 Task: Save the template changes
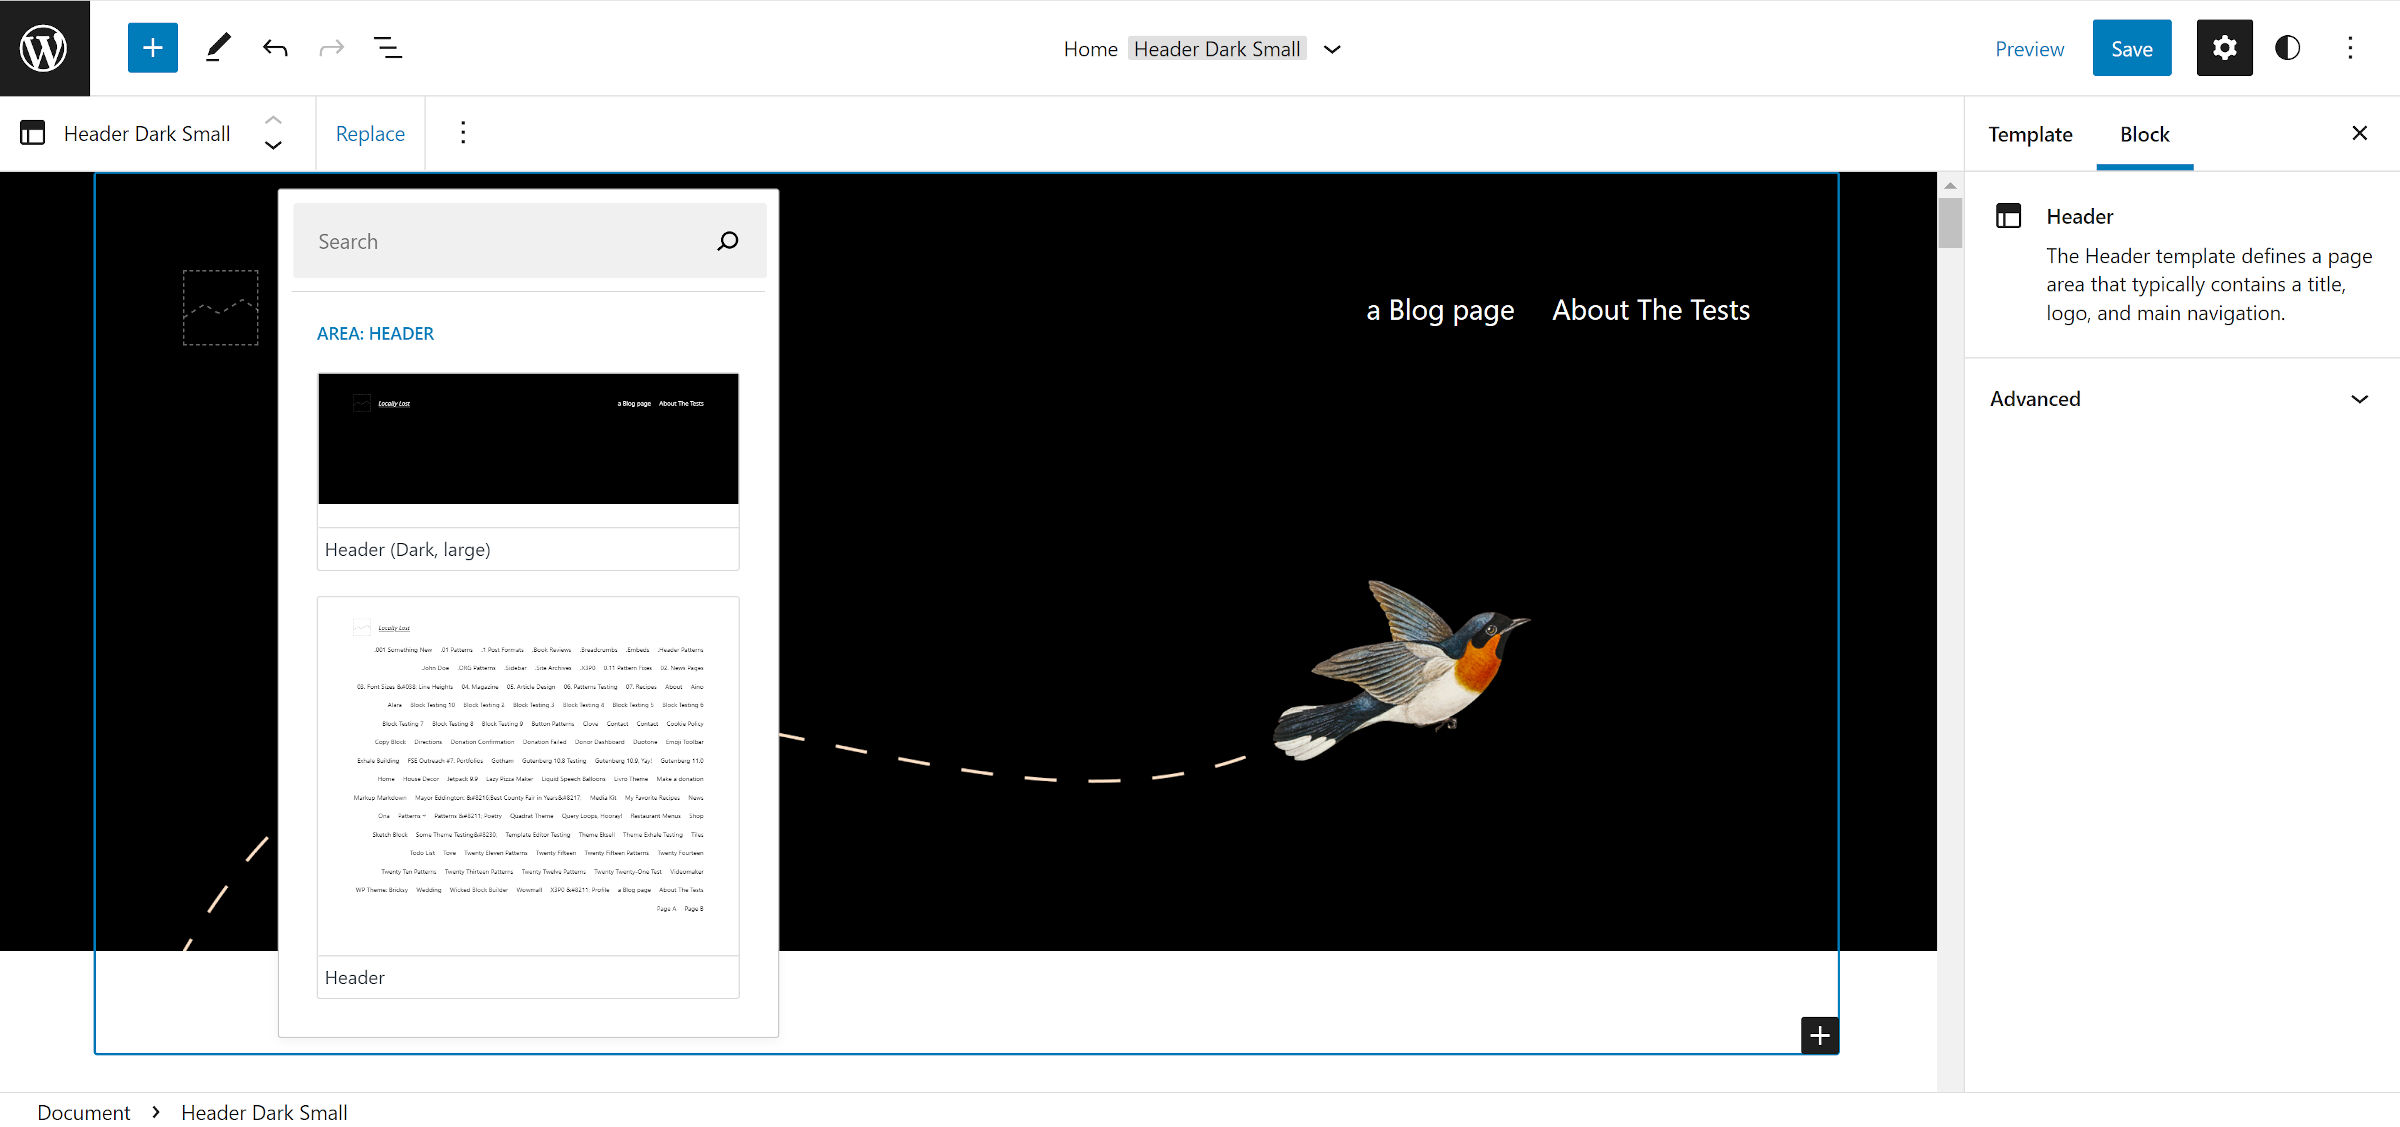click(2131, 48)
